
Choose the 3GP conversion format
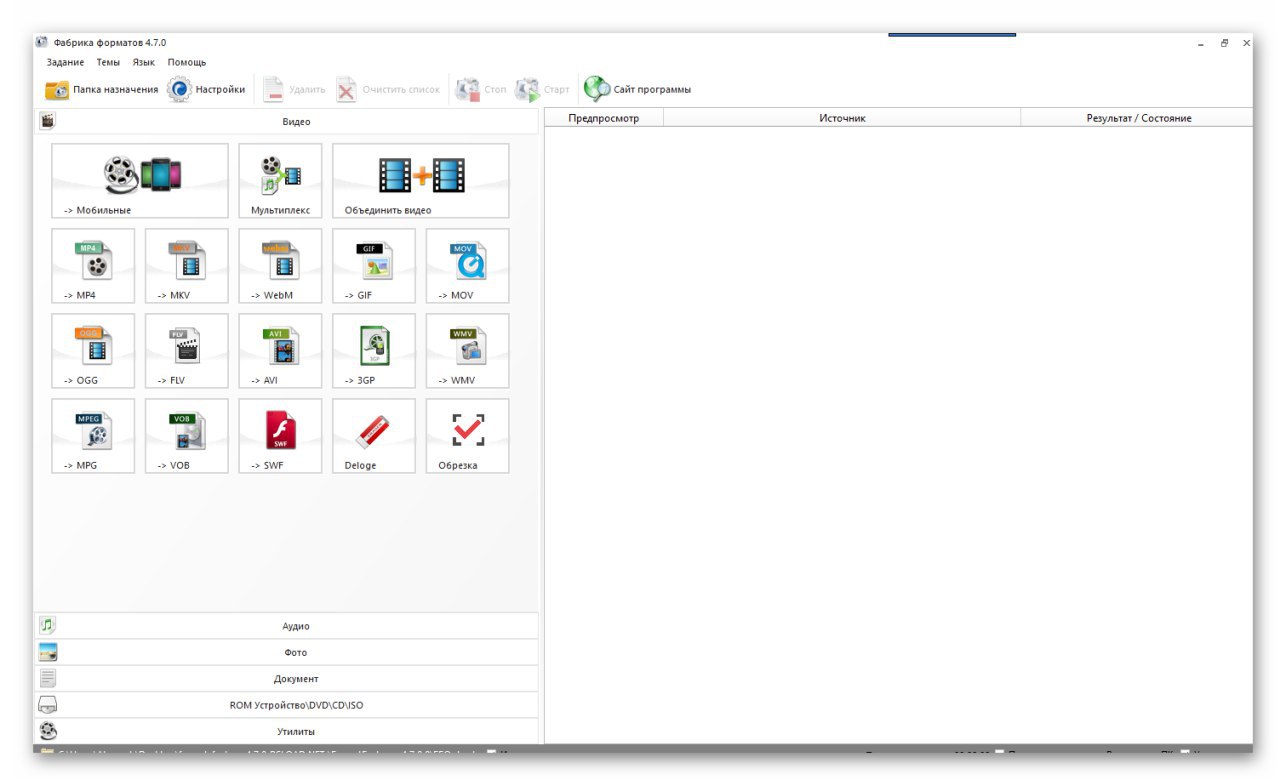pos(374,351)
